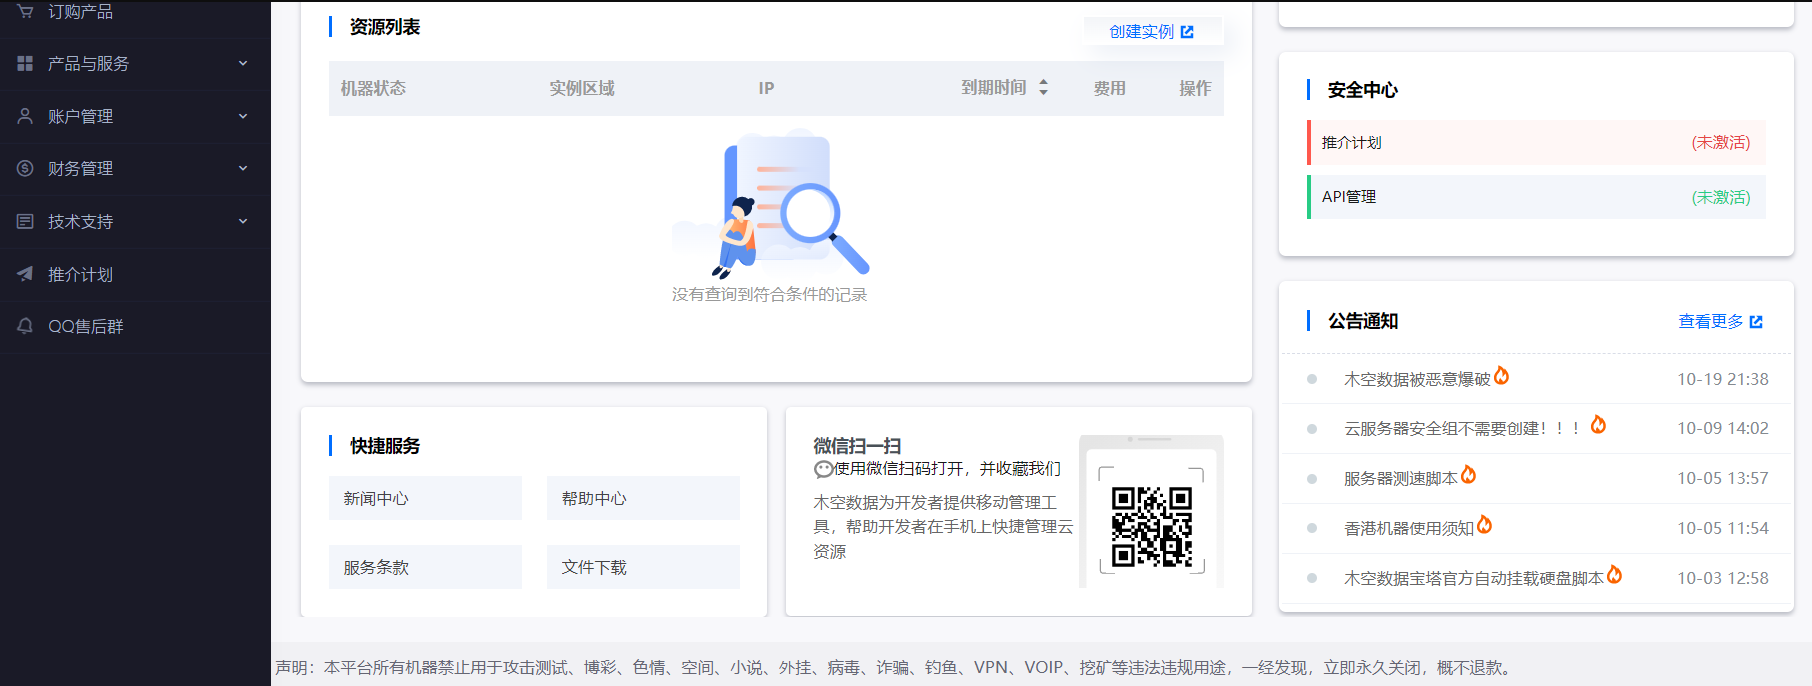Viewport: 1812px width, 686px height.
Task: Expand the 账户管理 menu chevron
Action: point(243,116)
